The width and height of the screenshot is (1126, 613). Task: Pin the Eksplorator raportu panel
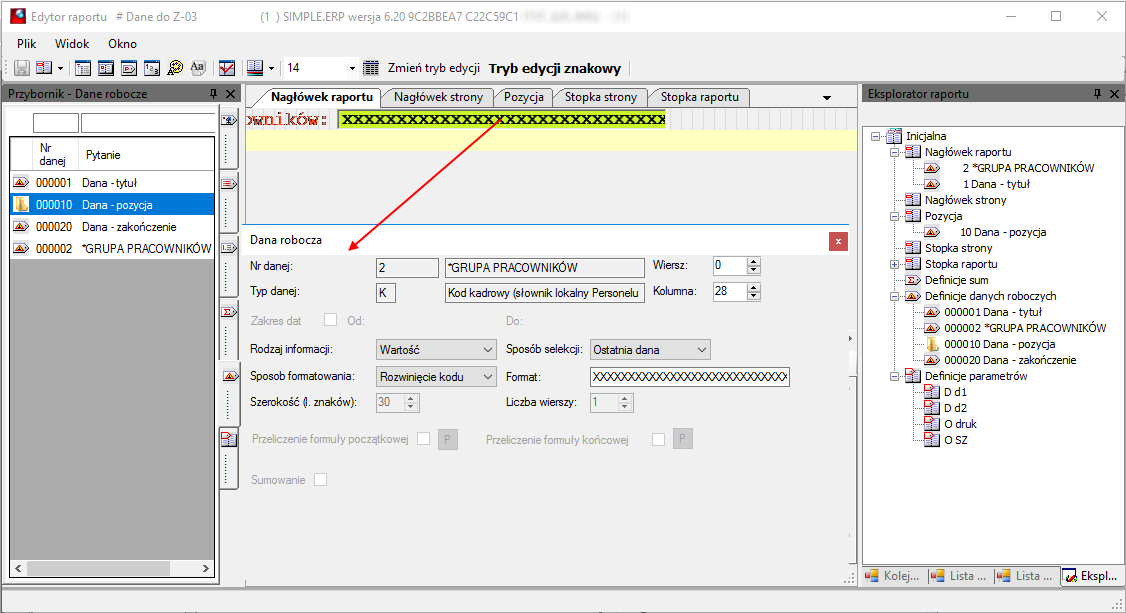tap(1097, 94)
